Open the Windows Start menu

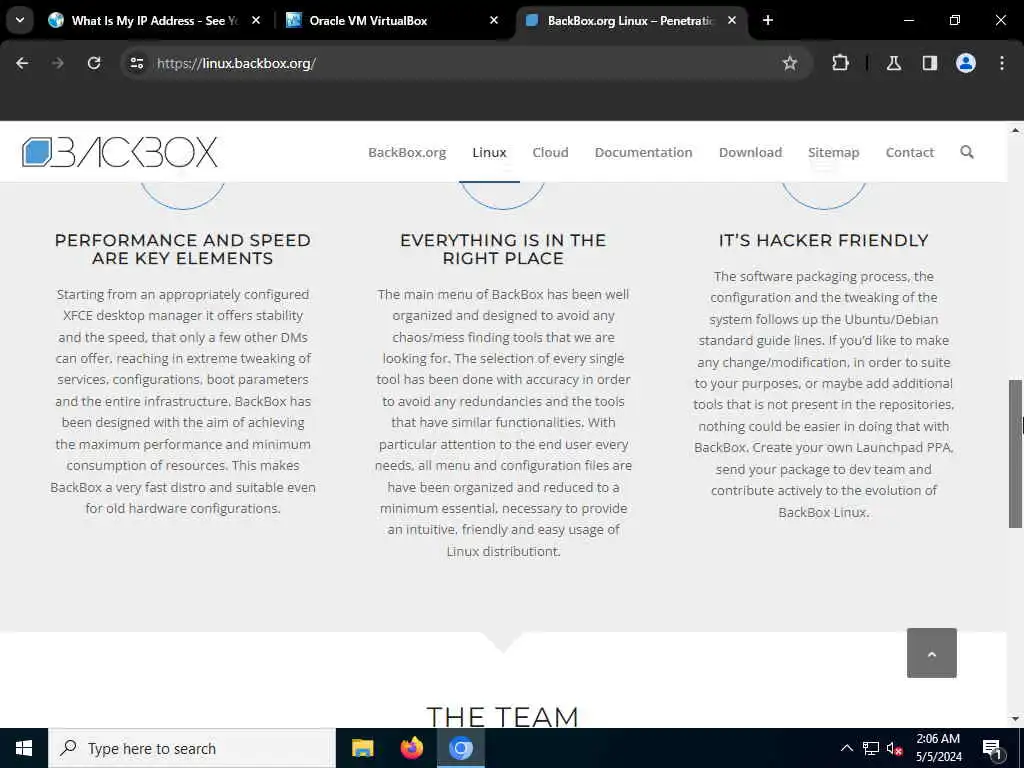tap(24, 748)
